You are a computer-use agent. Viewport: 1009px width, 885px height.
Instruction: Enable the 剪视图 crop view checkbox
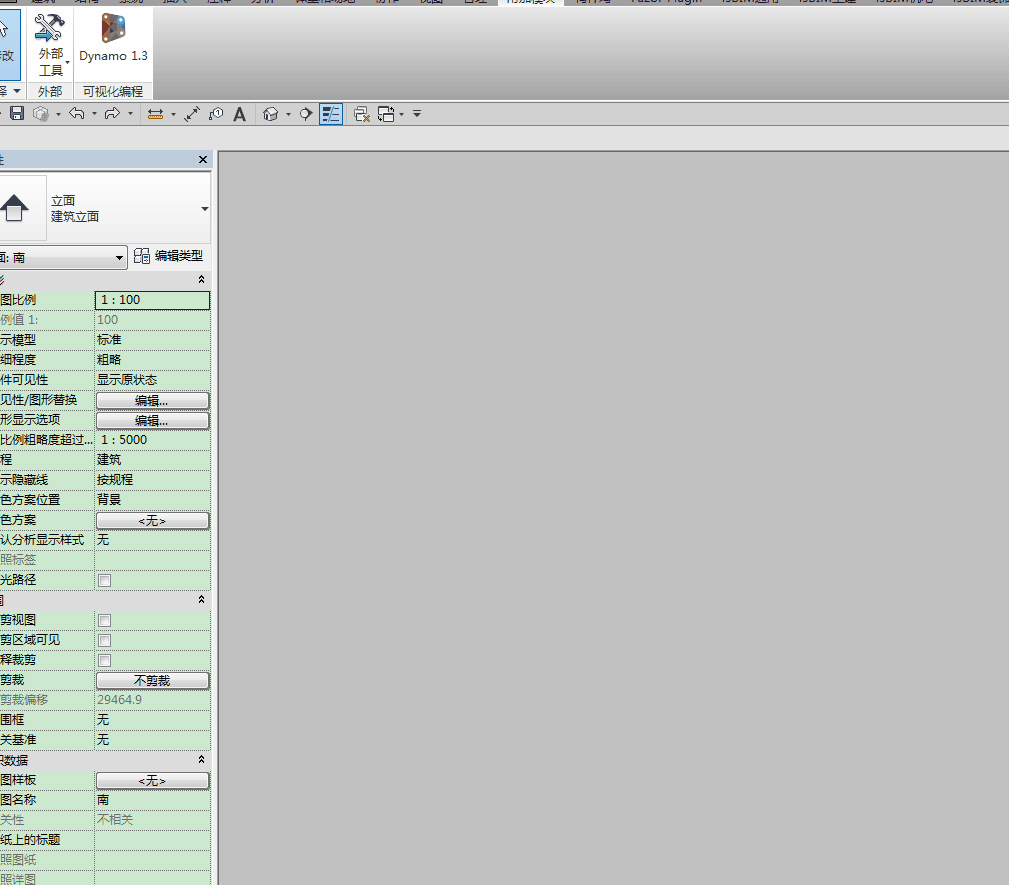[x=104, y=620]
